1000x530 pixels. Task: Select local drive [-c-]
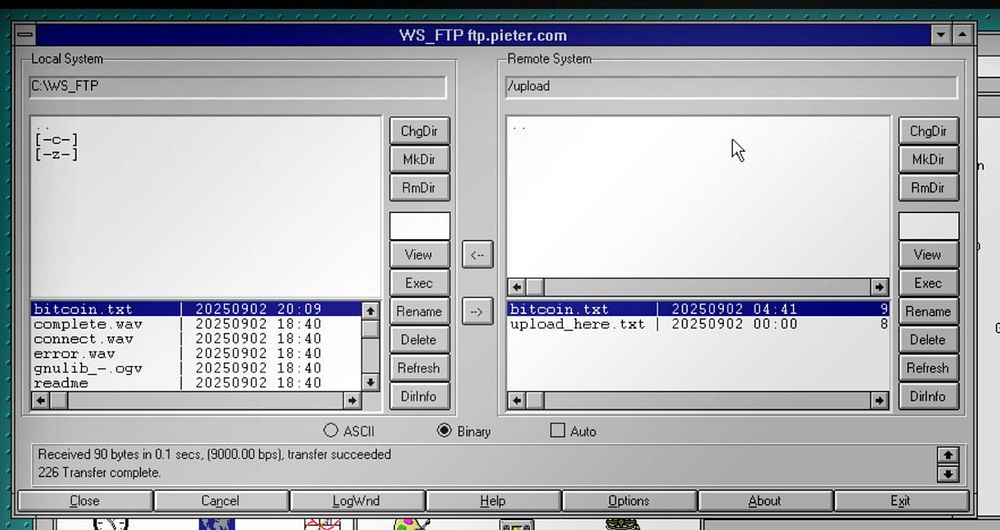point(57,139)
